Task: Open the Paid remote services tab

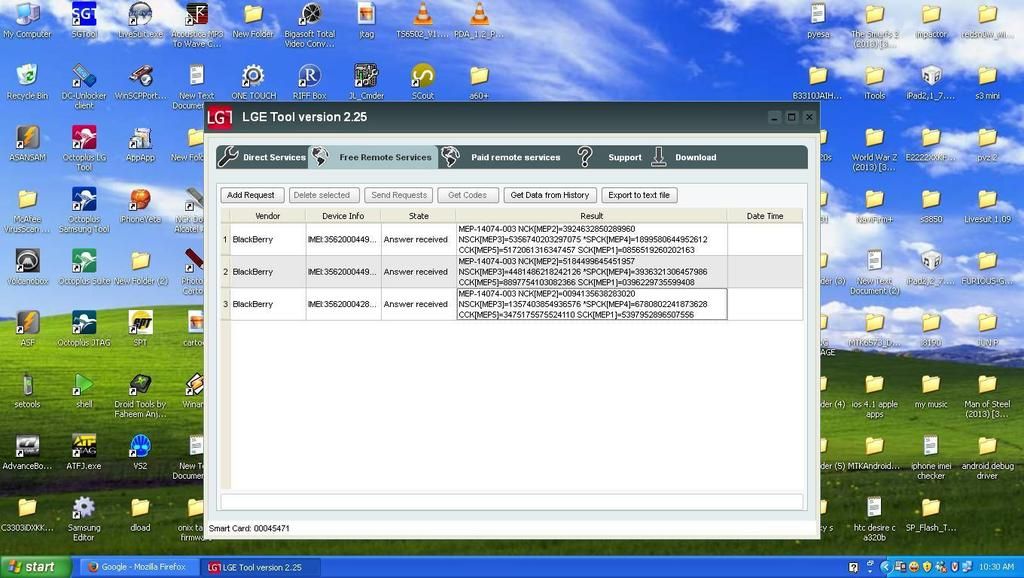Action: click(x=502, y=157)
